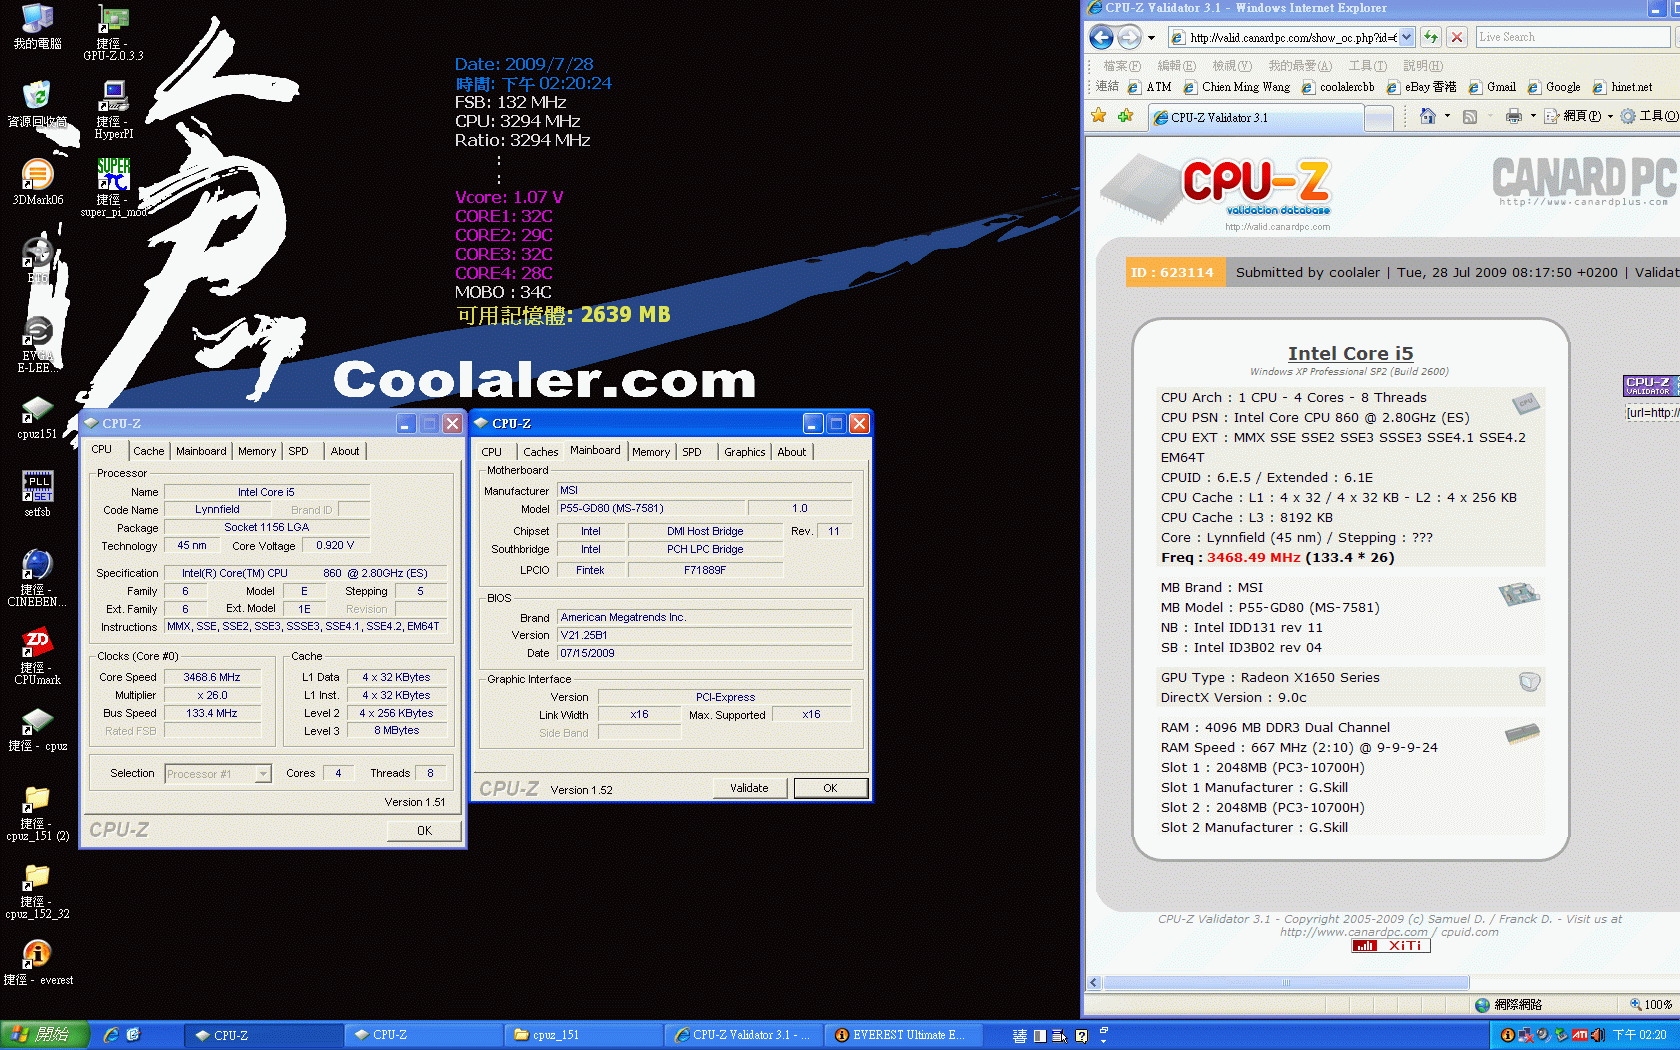The height and width of the screenshot is (1050, 1680).
Task: Open the 說明(H) Help menu
Action: point(1423,66)
